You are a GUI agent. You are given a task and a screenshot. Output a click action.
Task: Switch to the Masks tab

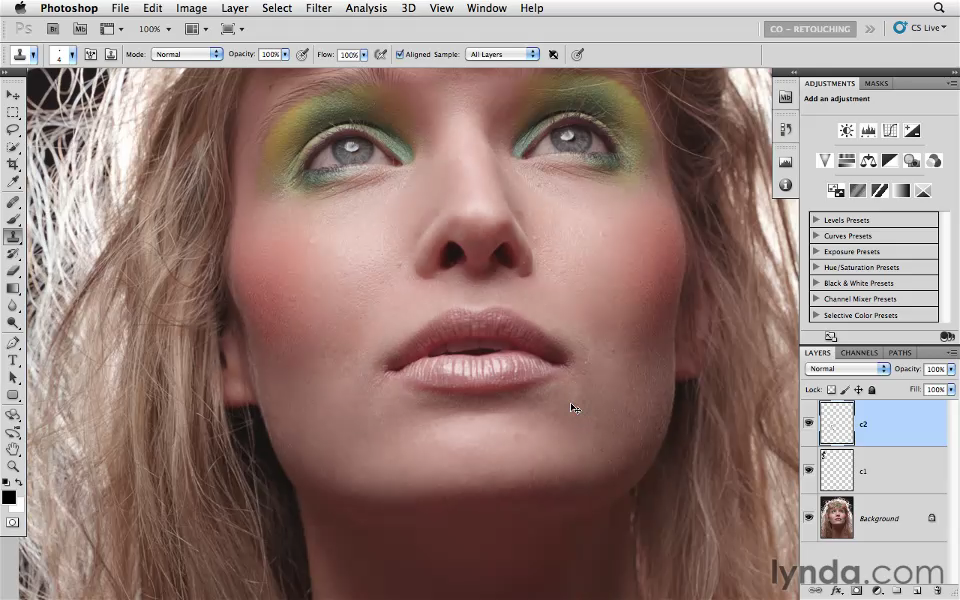tap(876, 83)
